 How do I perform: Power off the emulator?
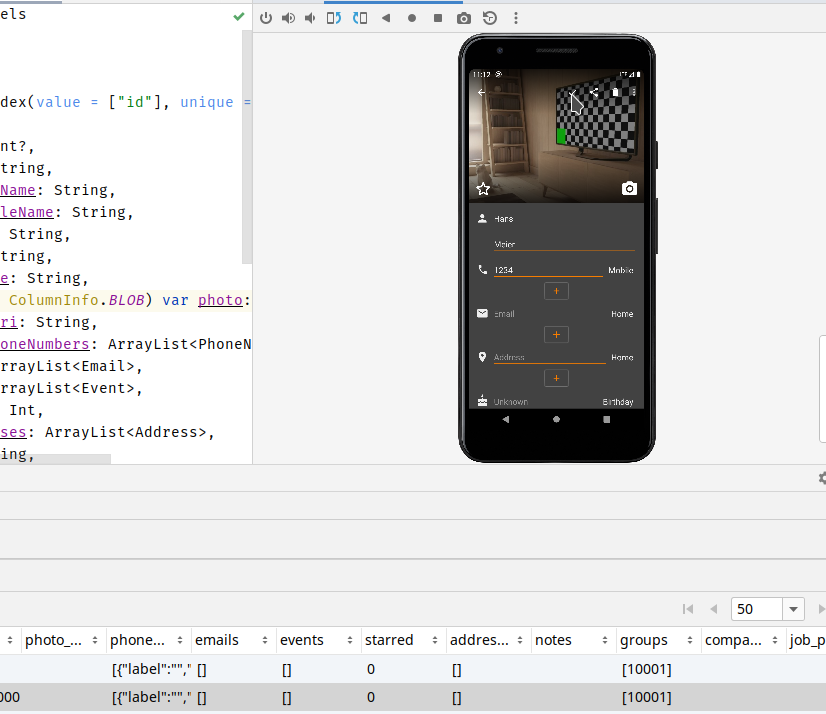[265, 18]
